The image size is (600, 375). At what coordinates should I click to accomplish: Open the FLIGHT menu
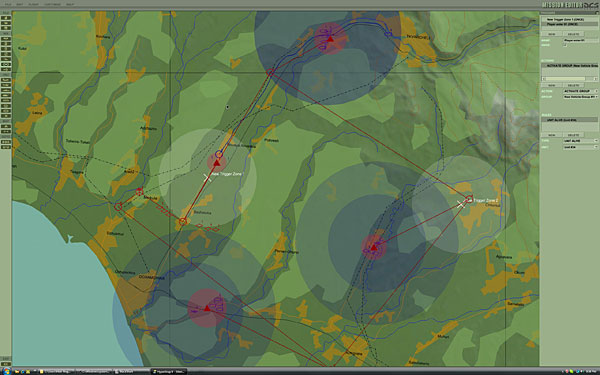34,5
